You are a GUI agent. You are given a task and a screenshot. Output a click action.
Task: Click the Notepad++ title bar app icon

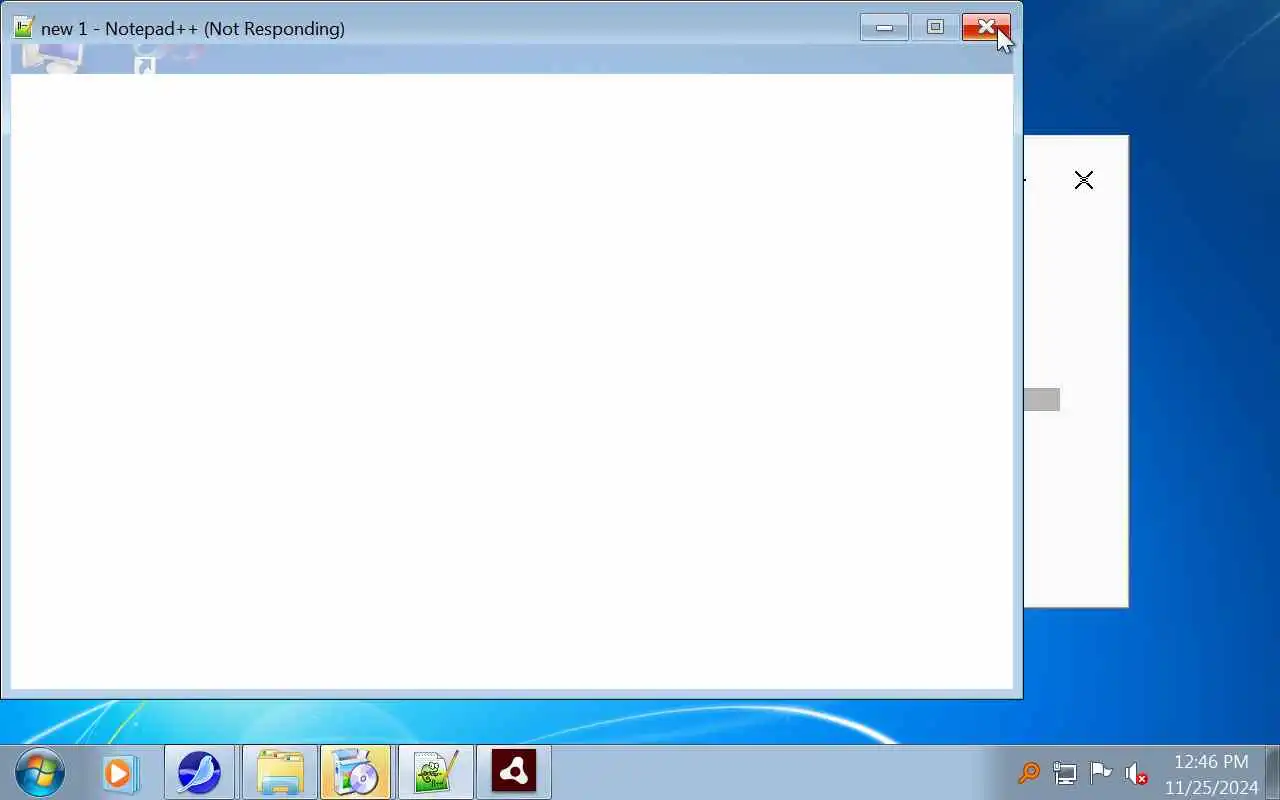24,28
